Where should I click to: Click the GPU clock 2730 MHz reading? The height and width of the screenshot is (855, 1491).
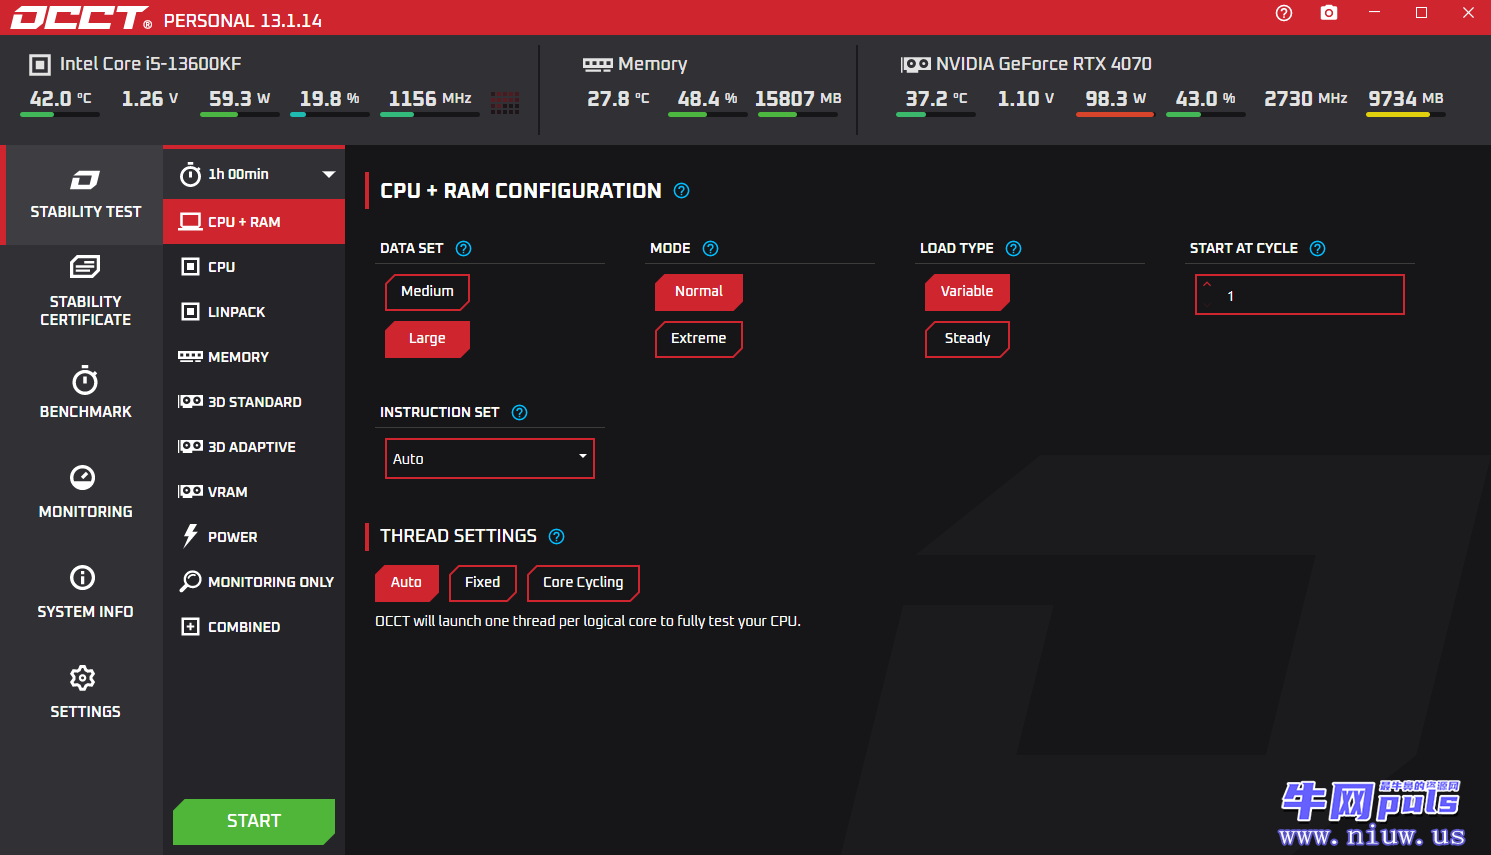(x=1306, y=99)
